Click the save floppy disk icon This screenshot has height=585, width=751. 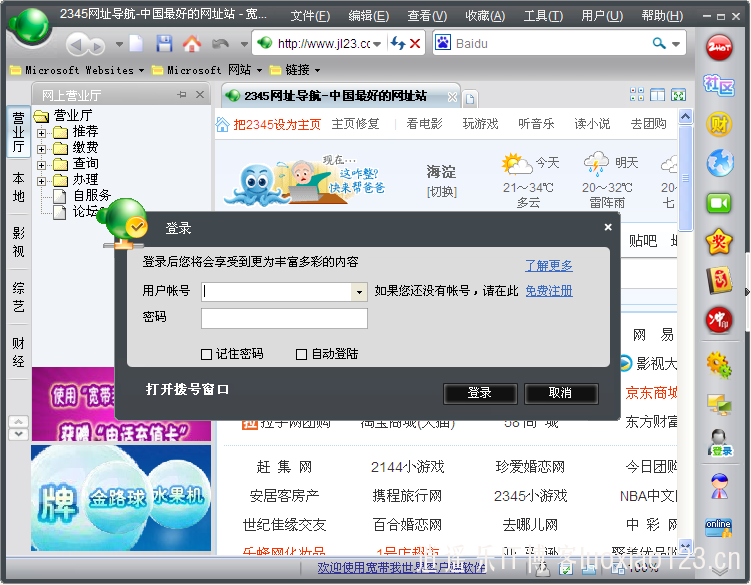pos(164,44)
